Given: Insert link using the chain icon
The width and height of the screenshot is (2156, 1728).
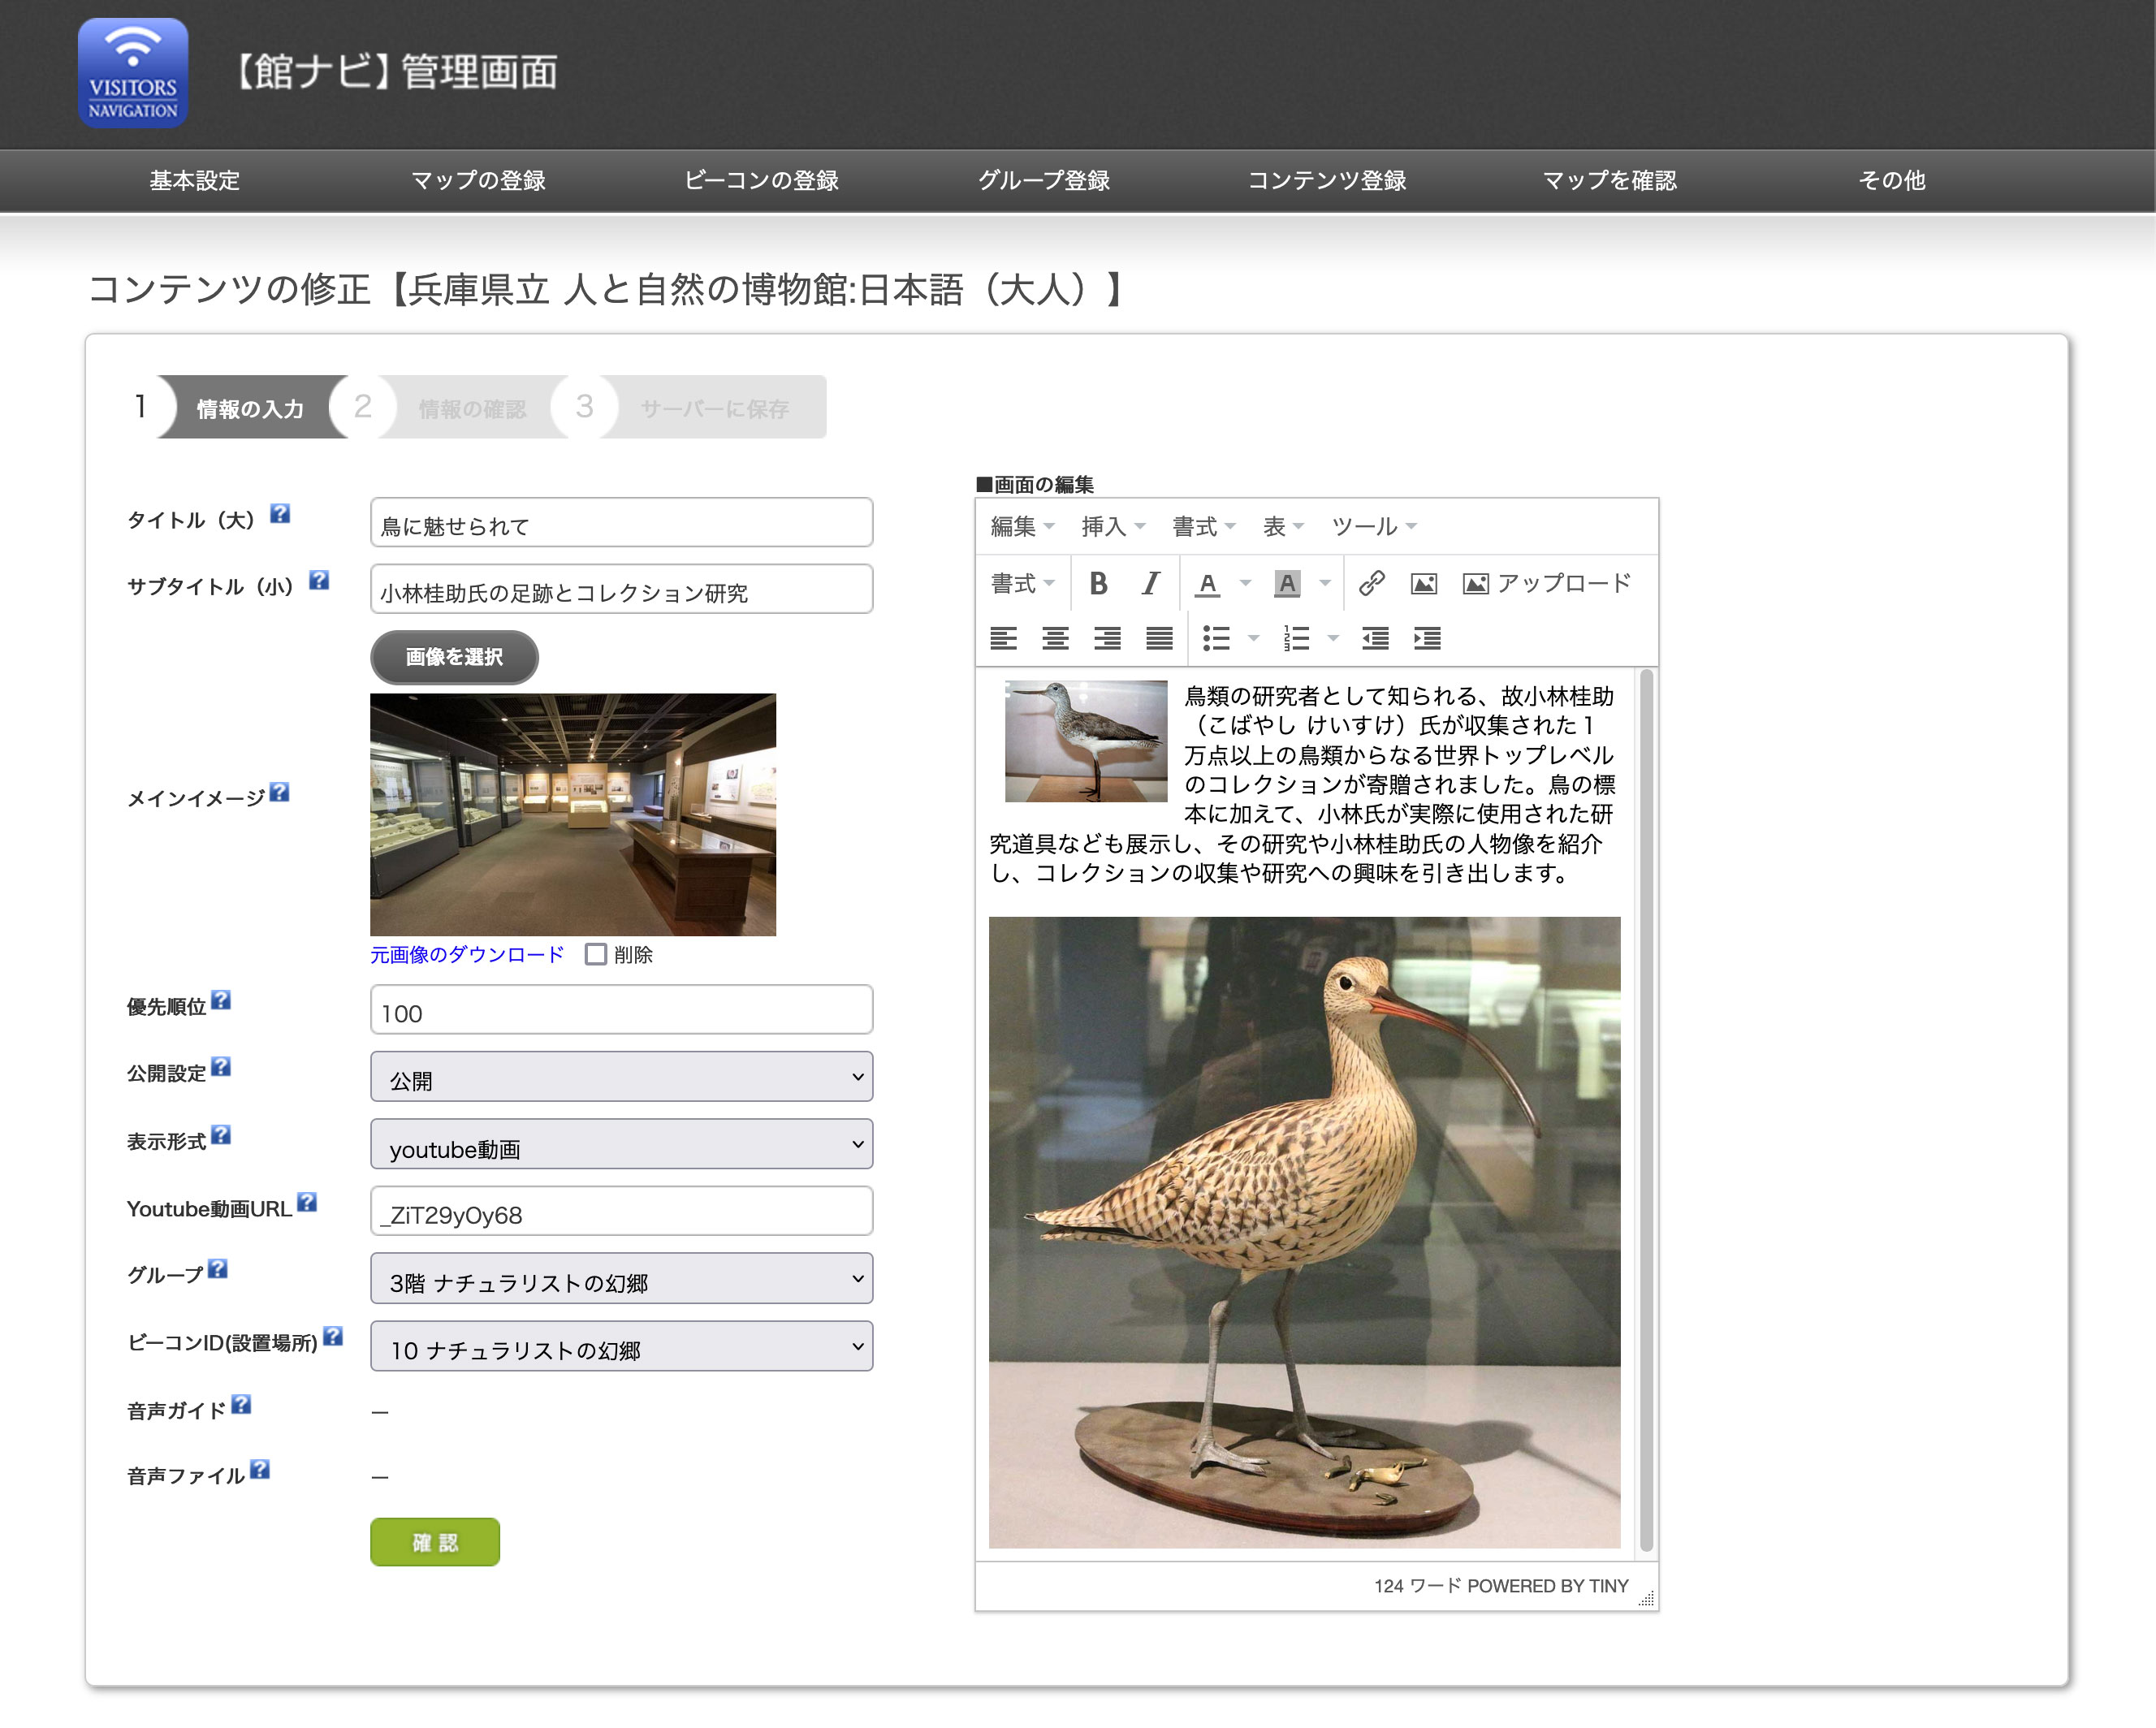Looking at the screenshot, I should [x=1371, y=583].
